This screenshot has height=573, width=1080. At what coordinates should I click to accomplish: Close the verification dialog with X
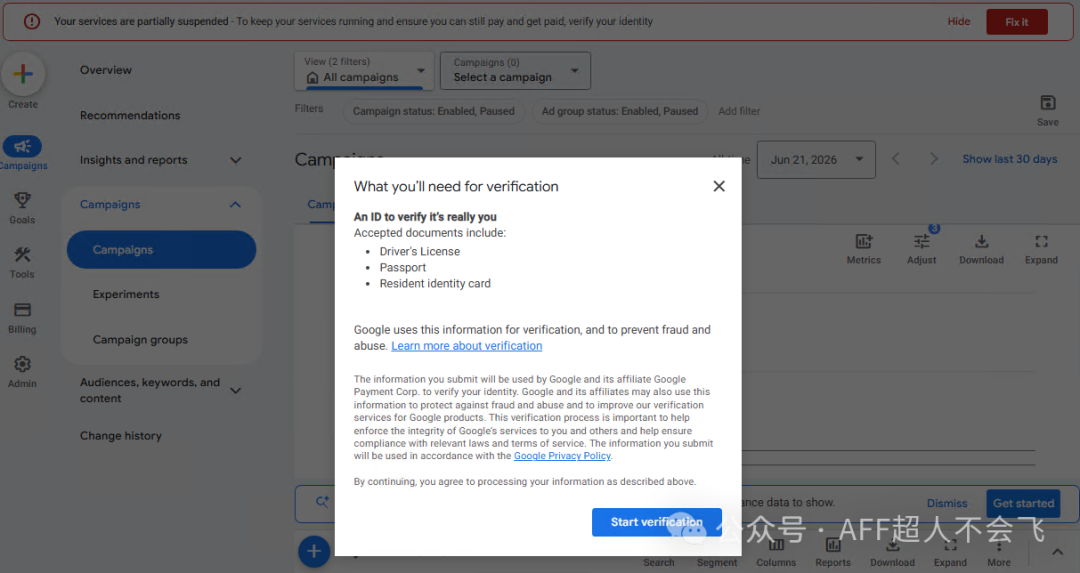tap(718, 186)
